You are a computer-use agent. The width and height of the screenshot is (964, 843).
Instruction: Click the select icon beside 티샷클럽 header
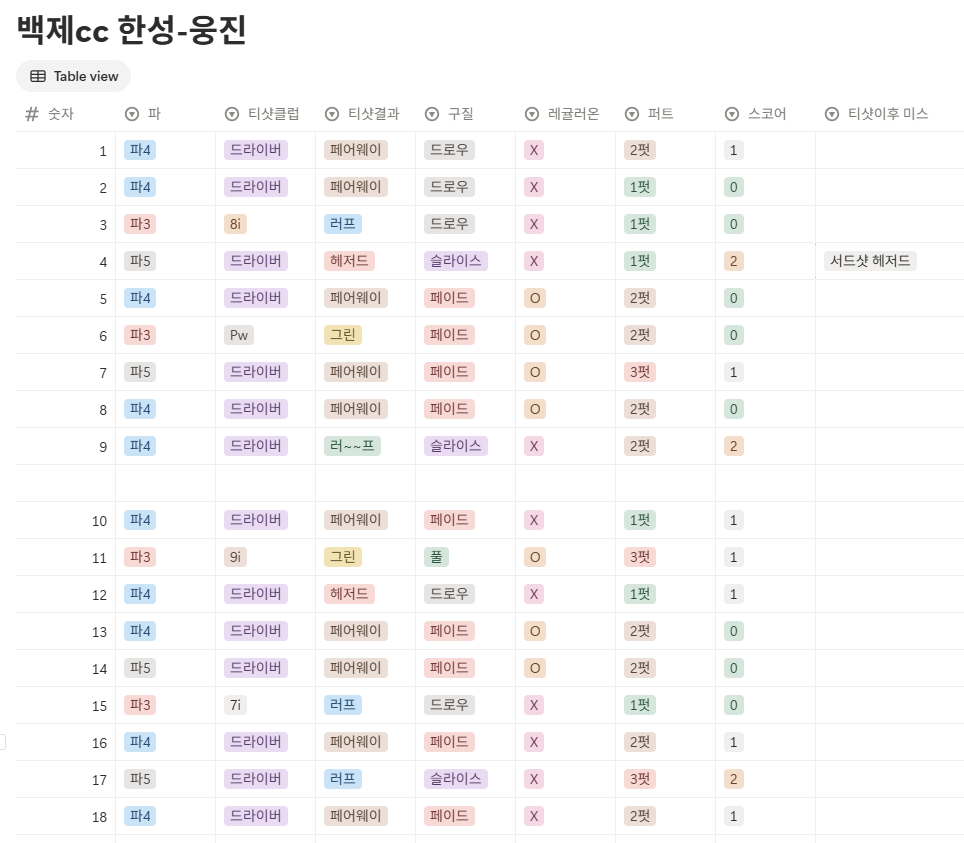tap(232, 114)
